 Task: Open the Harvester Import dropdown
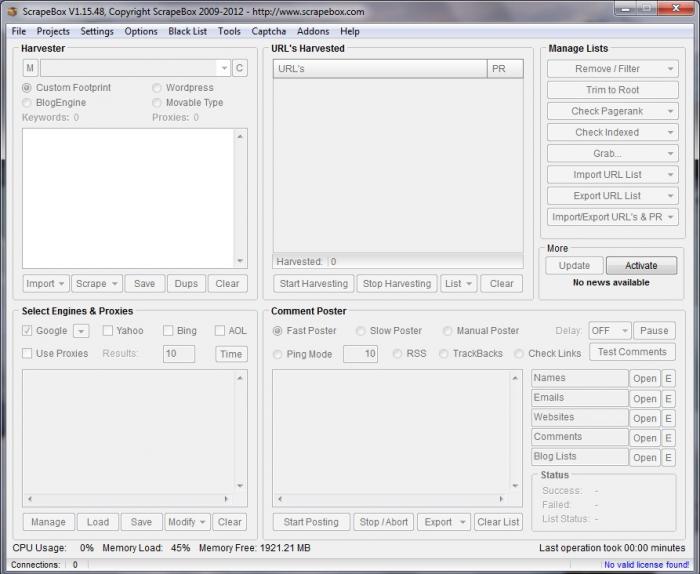click(46, 283)
